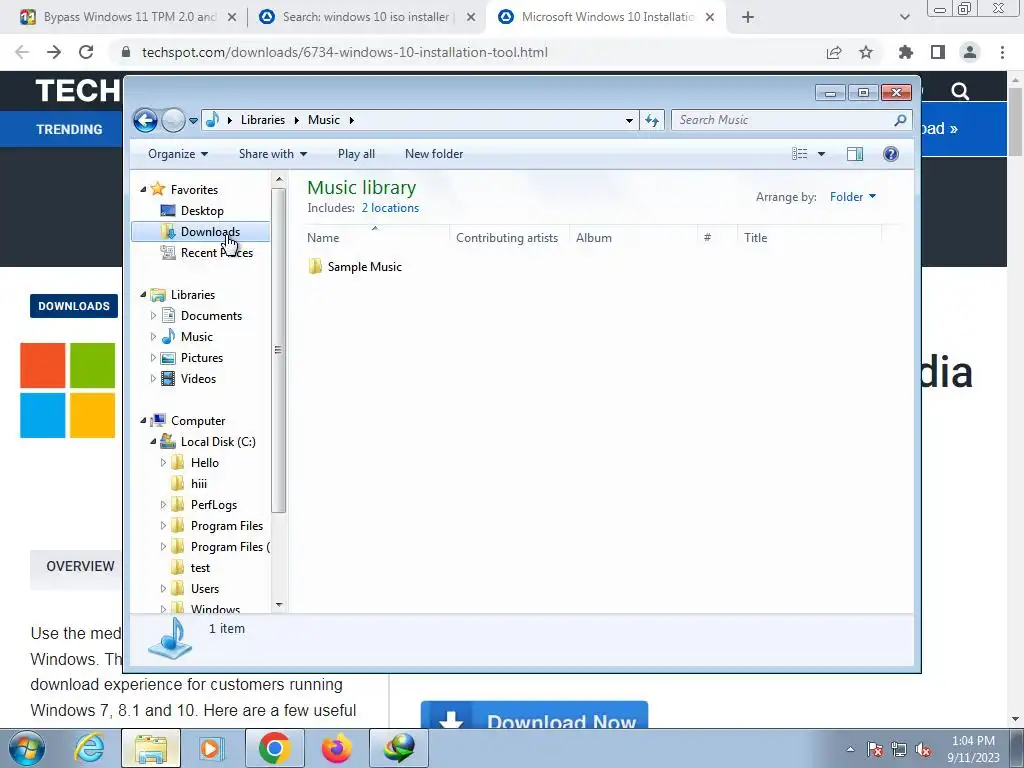Open the Organize menu
1024x768 pixels.
tap(178, 154)
